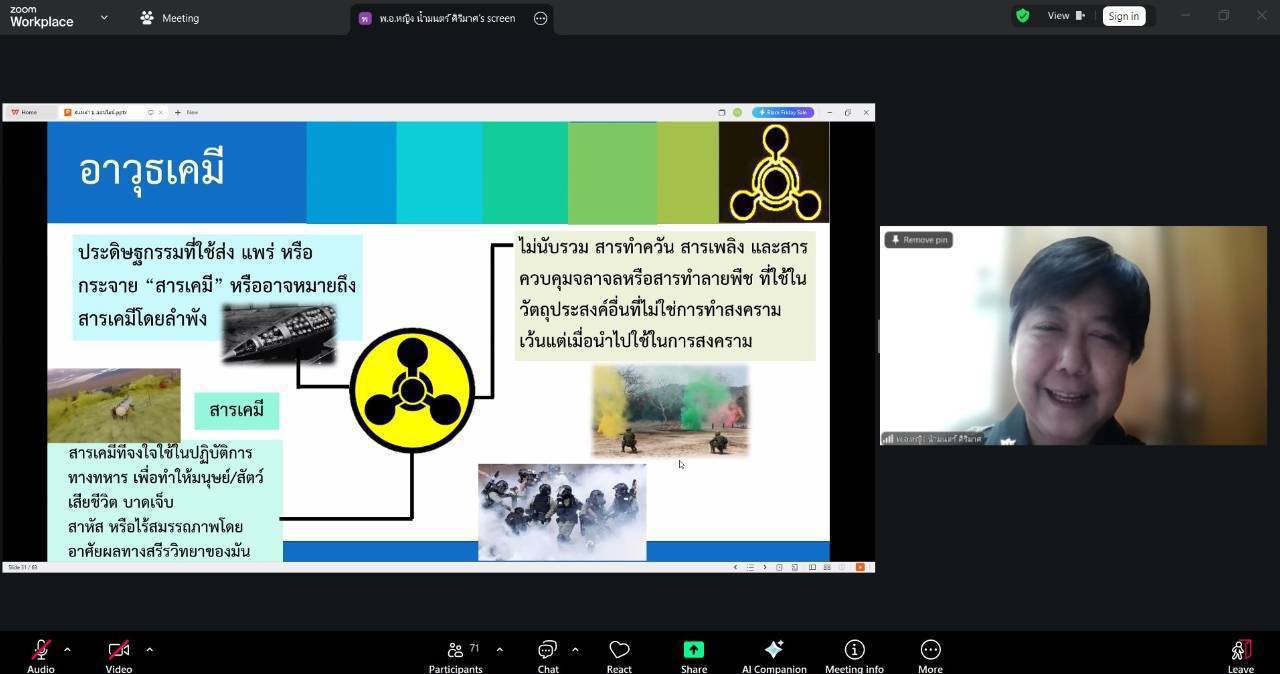Click Remove pin on speaker video
Viewport: 1280px width, 674px height.
point(918,240)
